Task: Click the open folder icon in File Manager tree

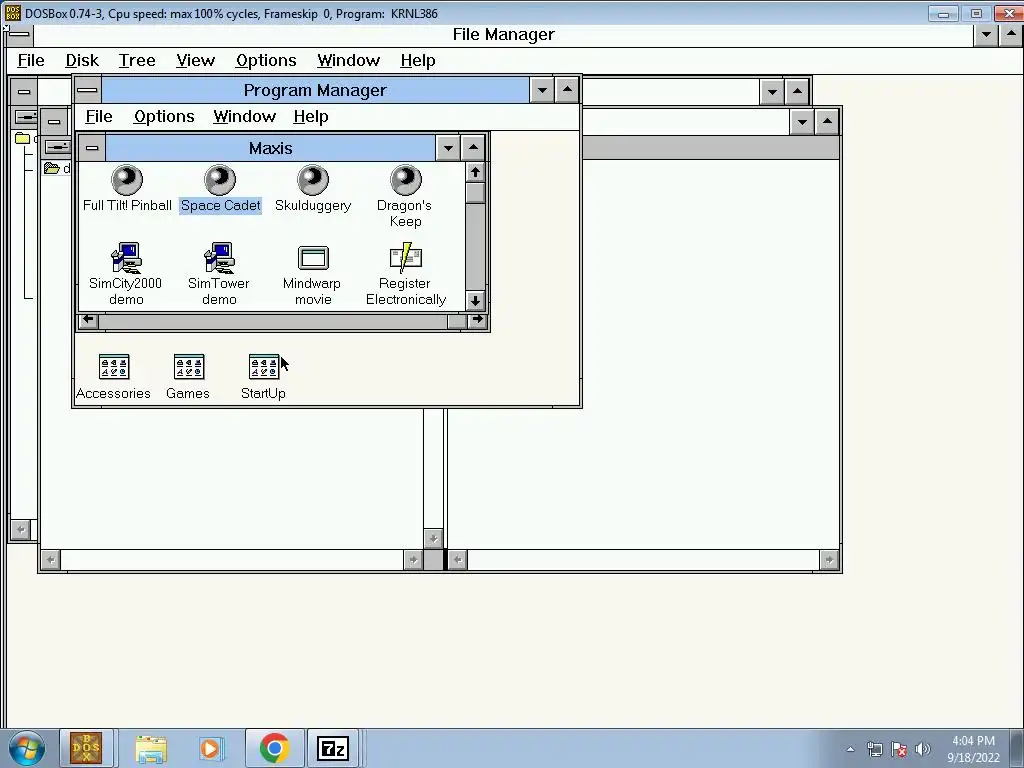Action: point(52,168)
